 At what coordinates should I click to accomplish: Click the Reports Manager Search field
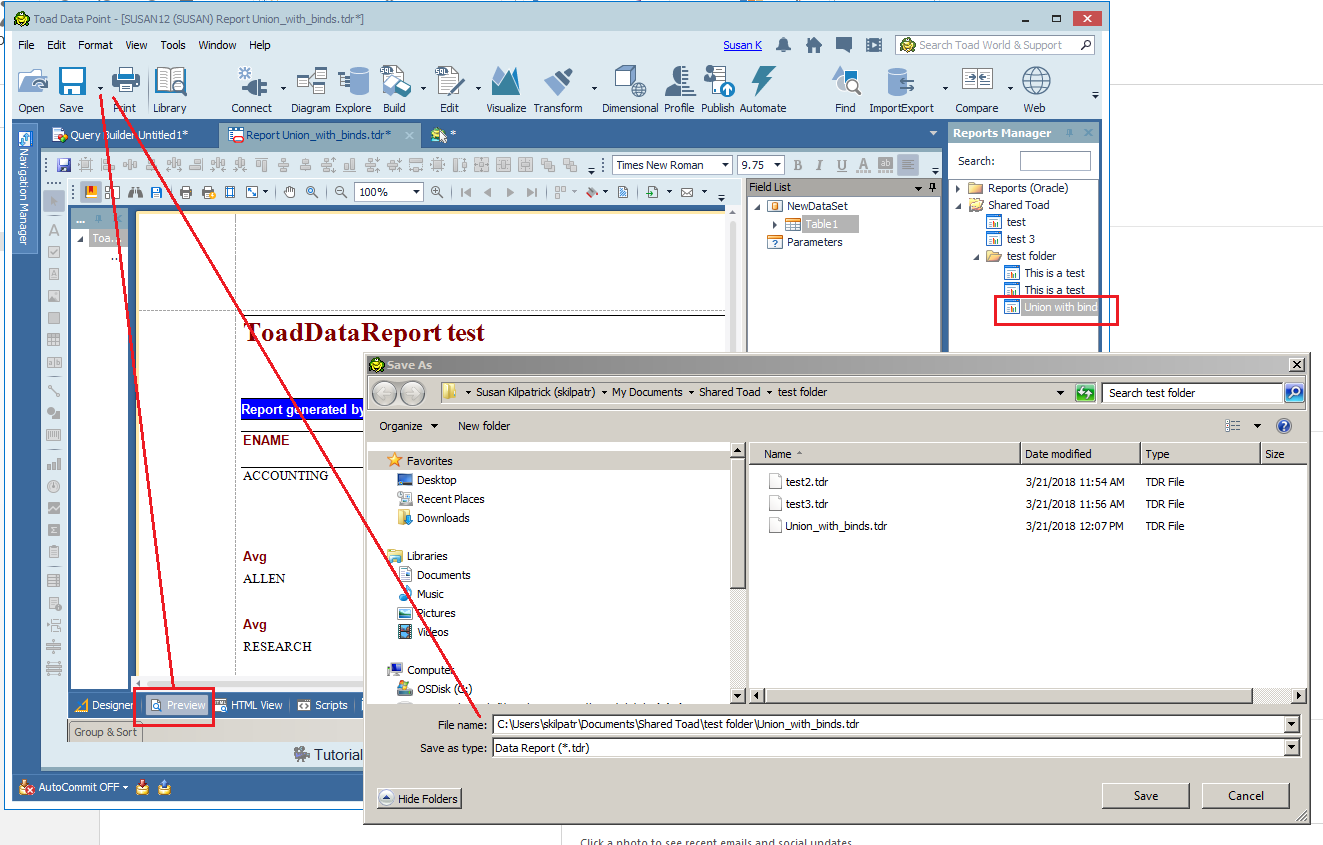(1055, 161)
